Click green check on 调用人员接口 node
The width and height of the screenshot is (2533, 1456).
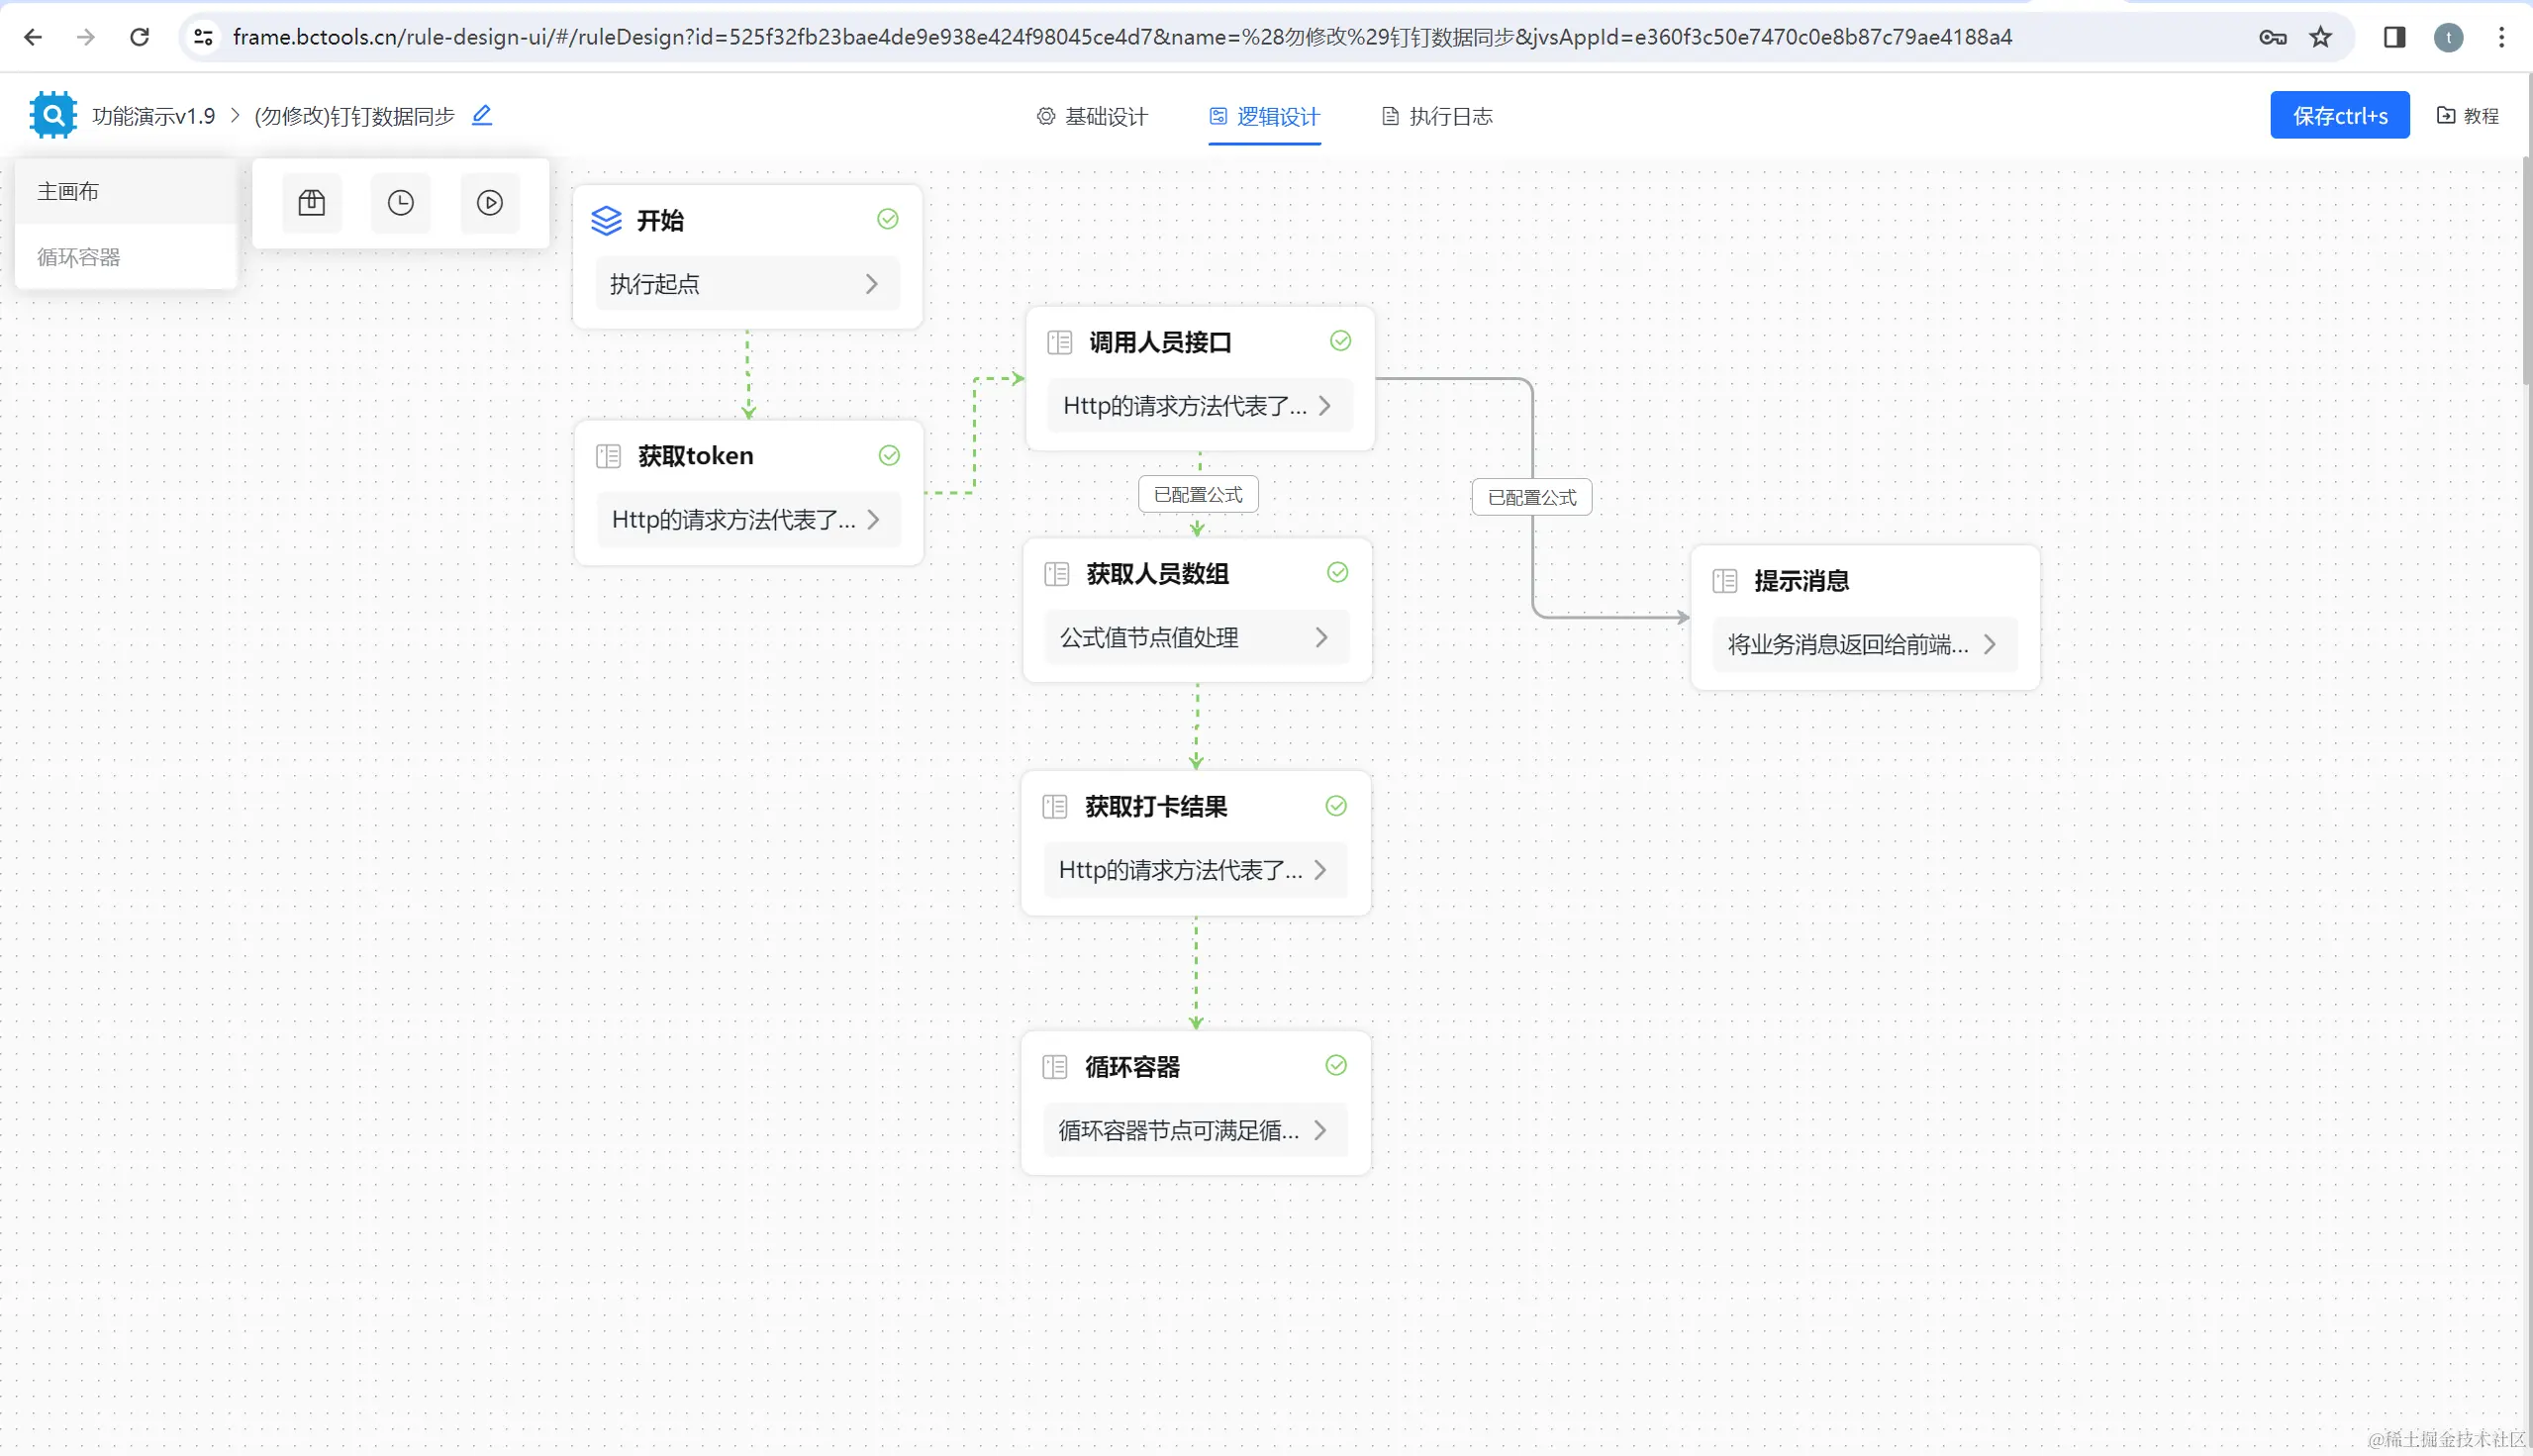[x=1340, y=341]
